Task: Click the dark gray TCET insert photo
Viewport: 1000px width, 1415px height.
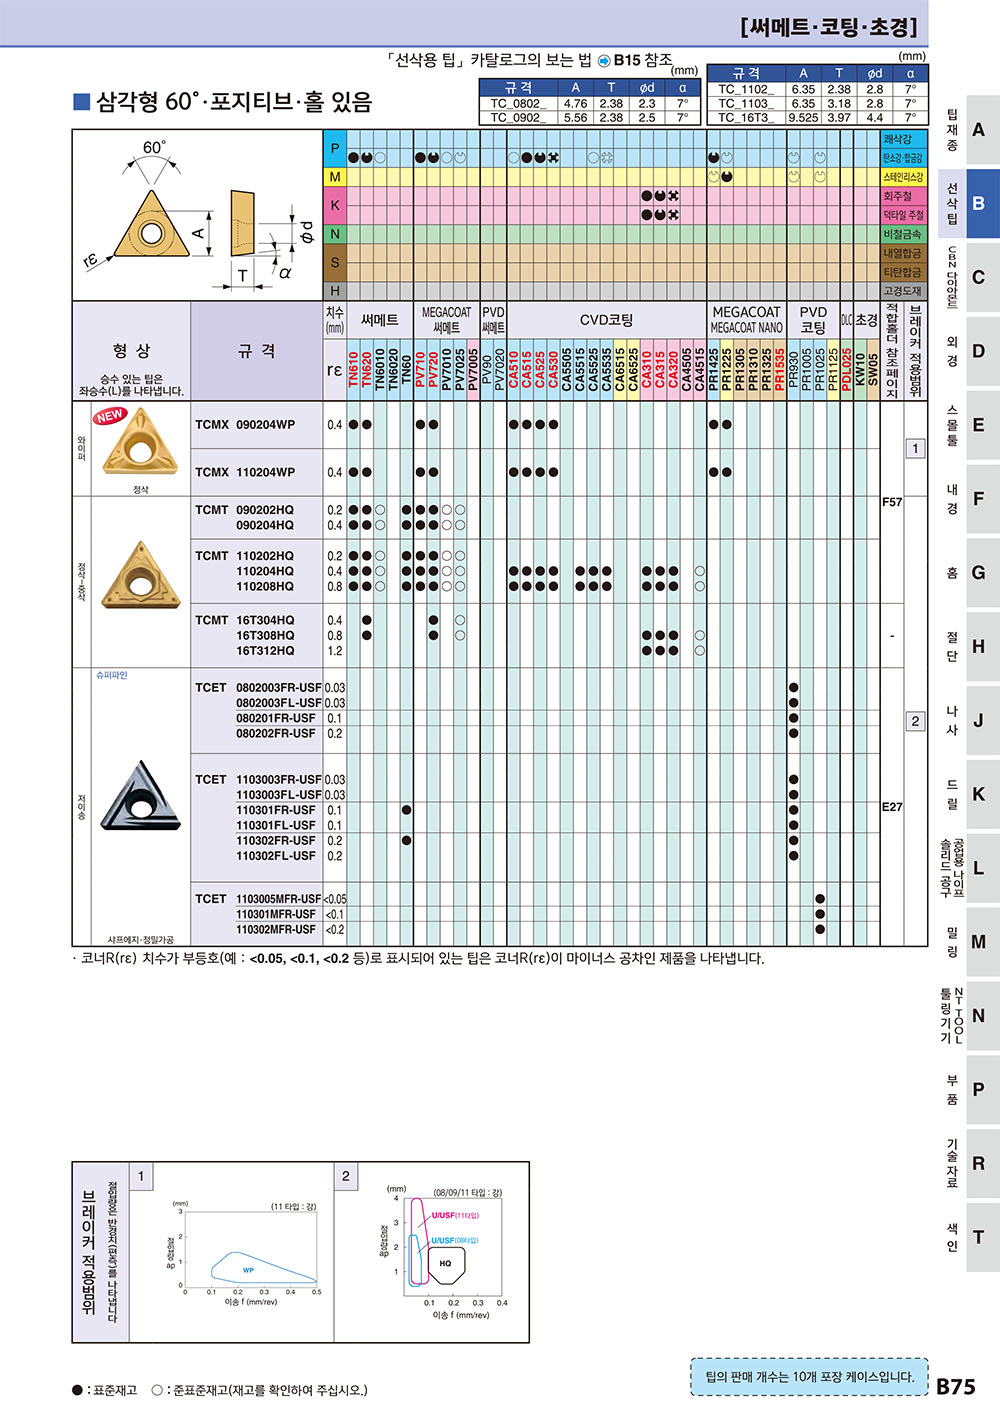Action: click(x=141, y=795)
